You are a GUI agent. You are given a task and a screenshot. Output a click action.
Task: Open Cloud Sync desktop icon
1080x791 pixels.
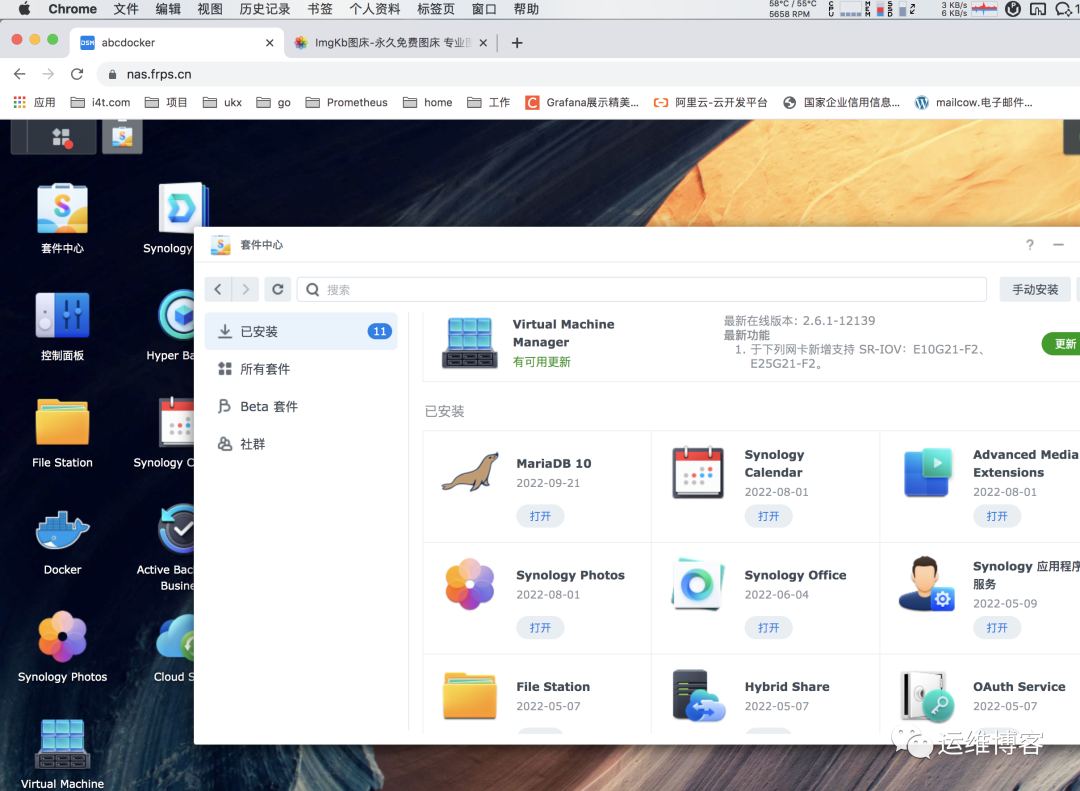tap(175, 637)
